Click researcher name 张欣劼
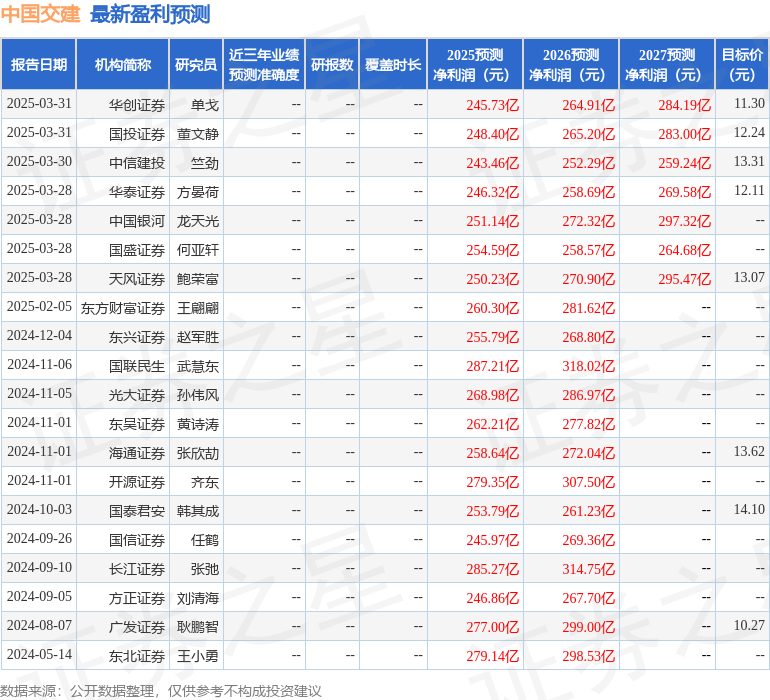 point(198,453)
